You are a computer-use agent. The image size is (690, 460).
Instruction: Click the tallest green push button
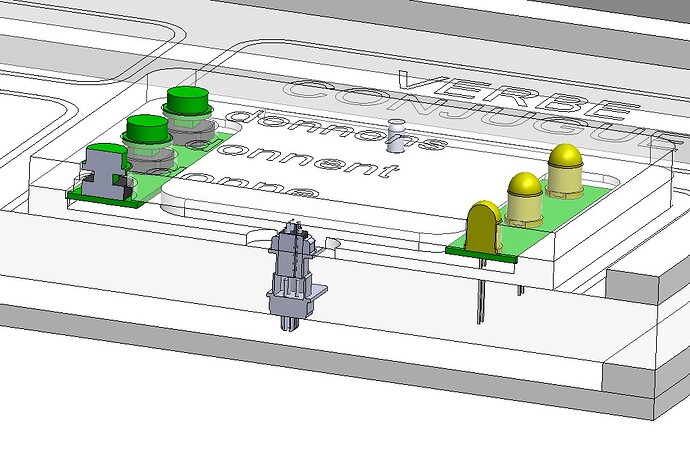click(x=188, y=105)
